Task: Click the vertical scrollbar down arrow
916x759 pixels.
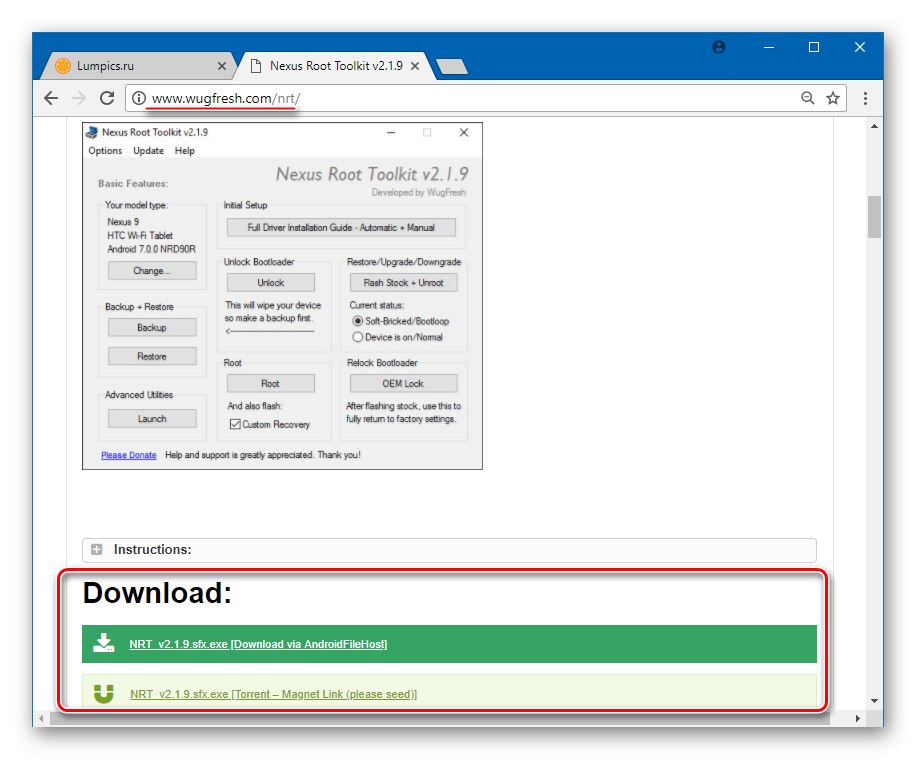Action: tap(874, 701)
